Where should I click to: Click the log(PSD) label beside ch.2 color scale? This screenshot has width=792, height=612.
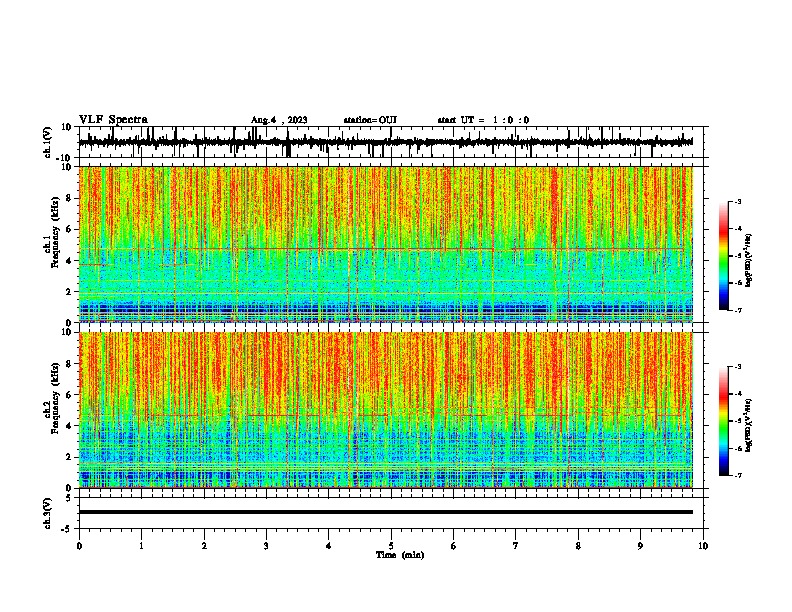pyautogui.click(x=749, y=426)
